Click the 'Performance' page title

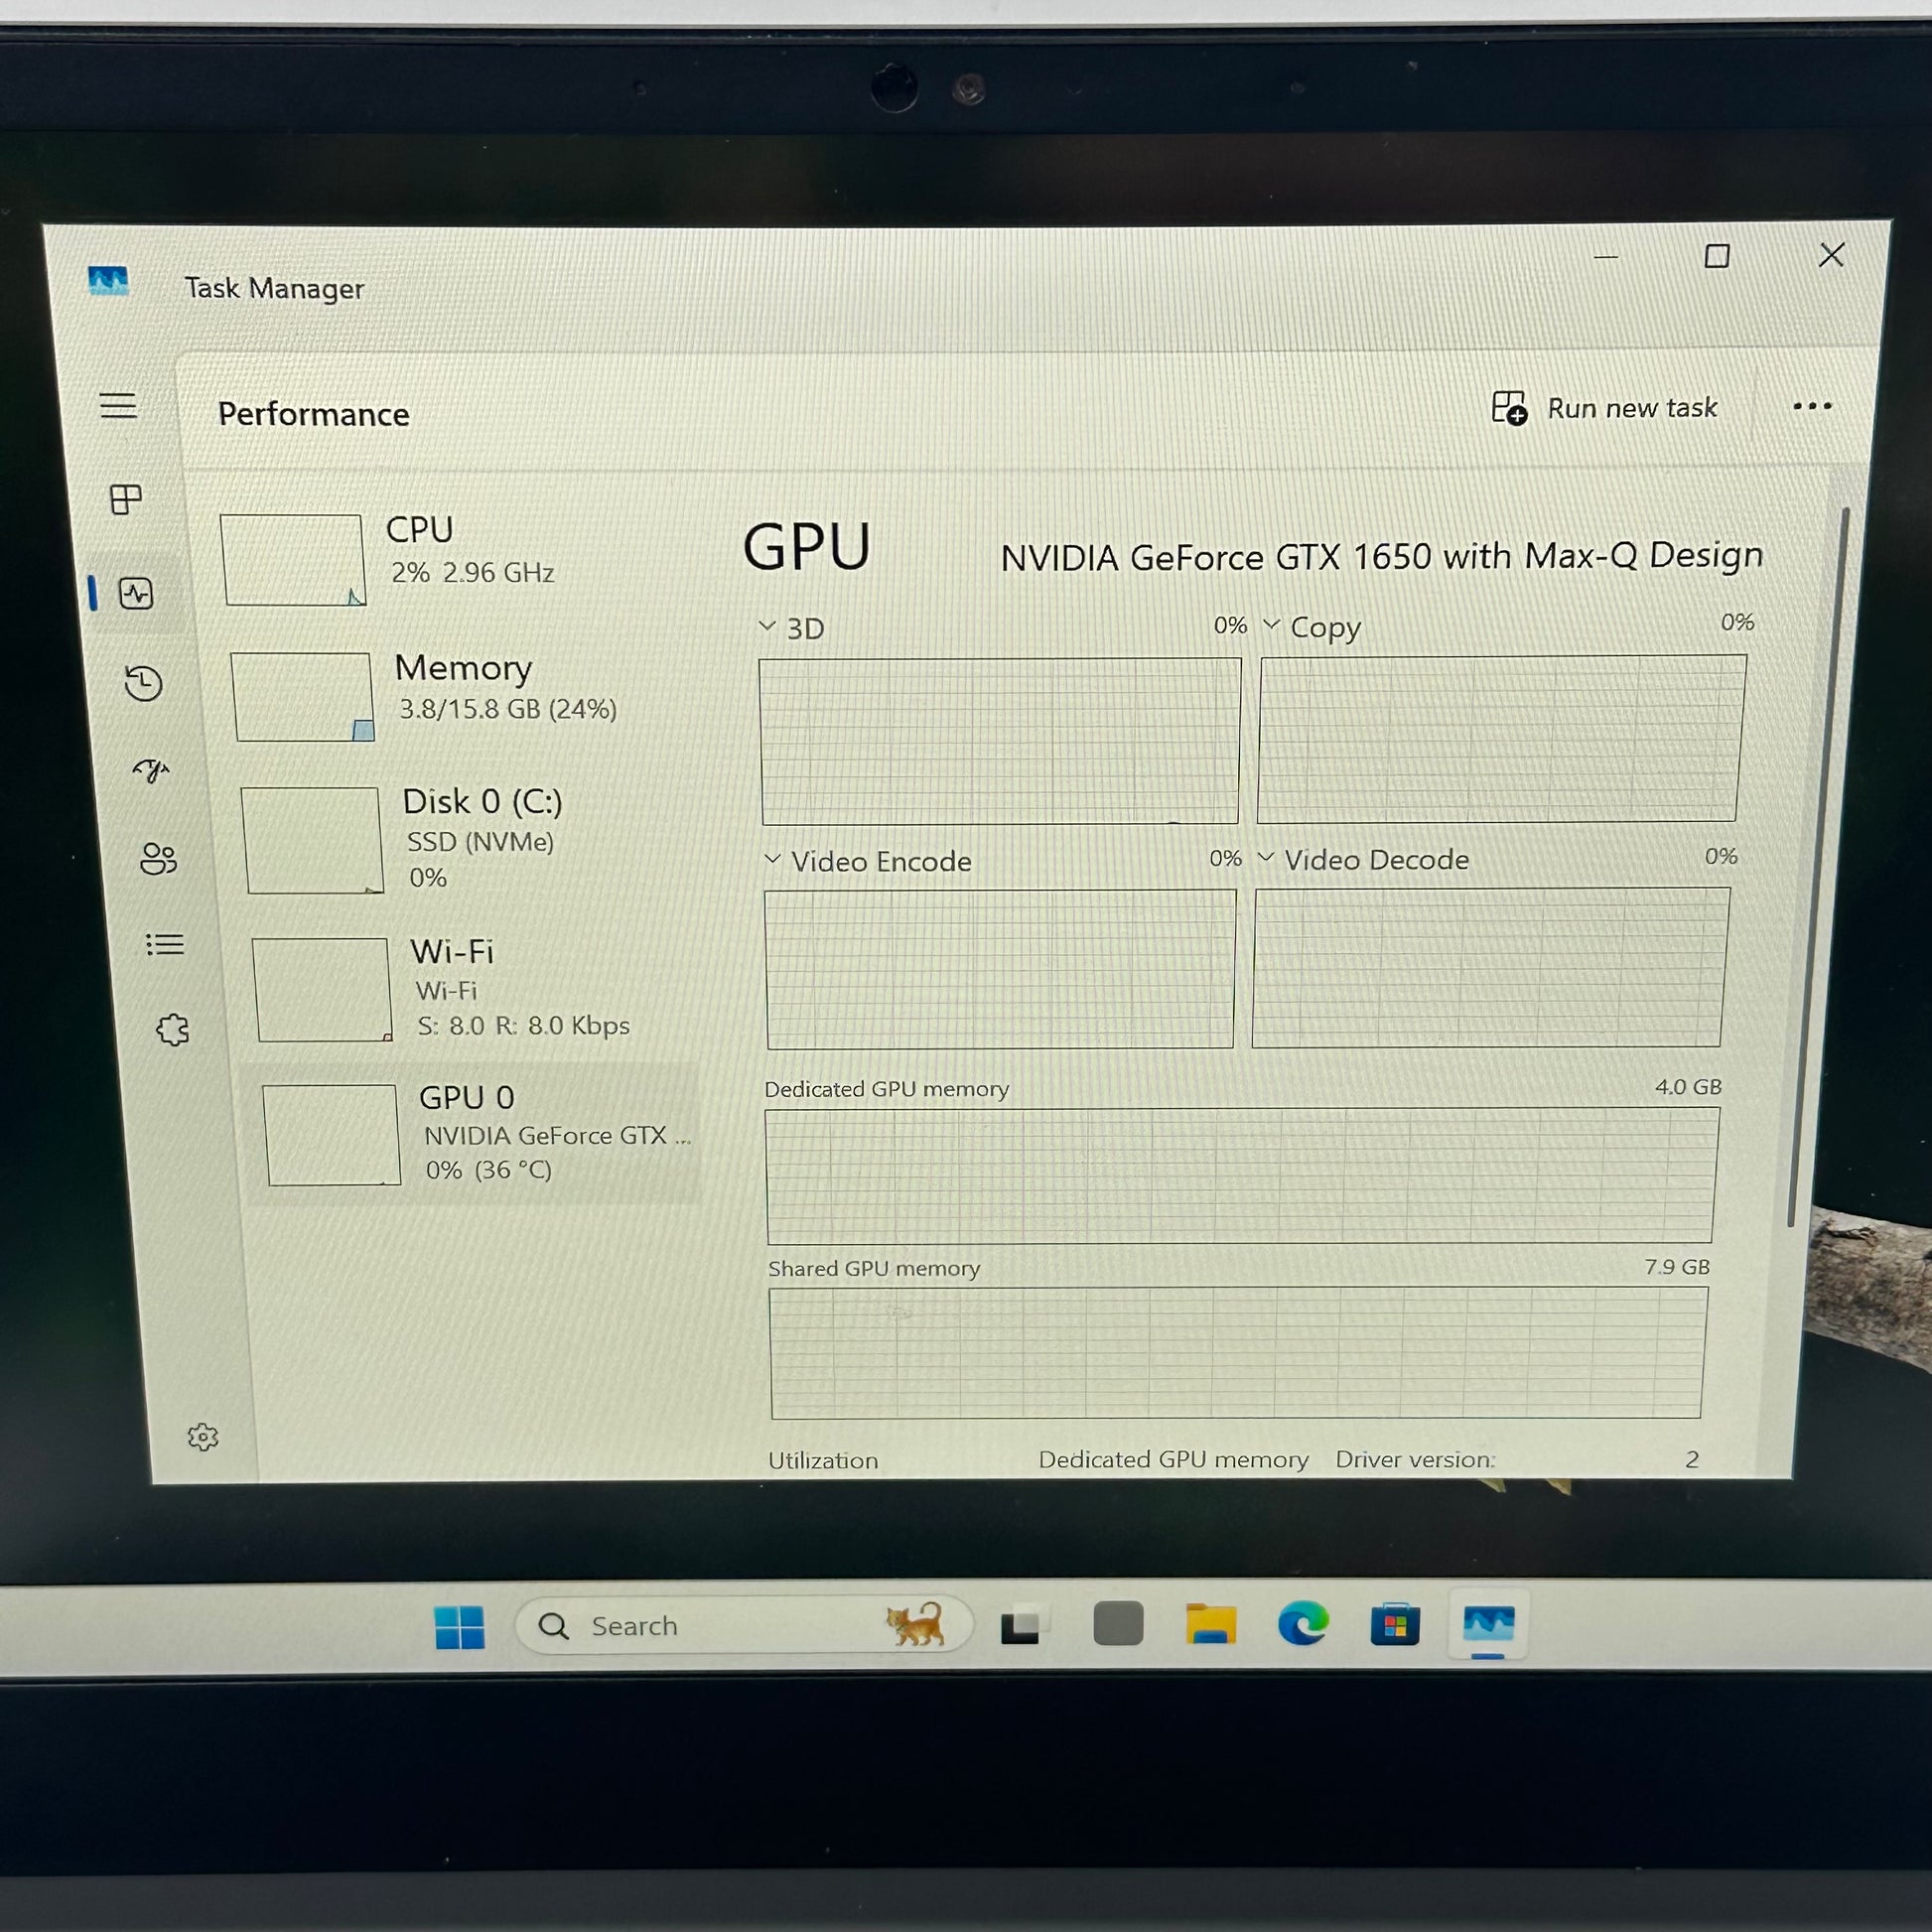coord(314,414)
